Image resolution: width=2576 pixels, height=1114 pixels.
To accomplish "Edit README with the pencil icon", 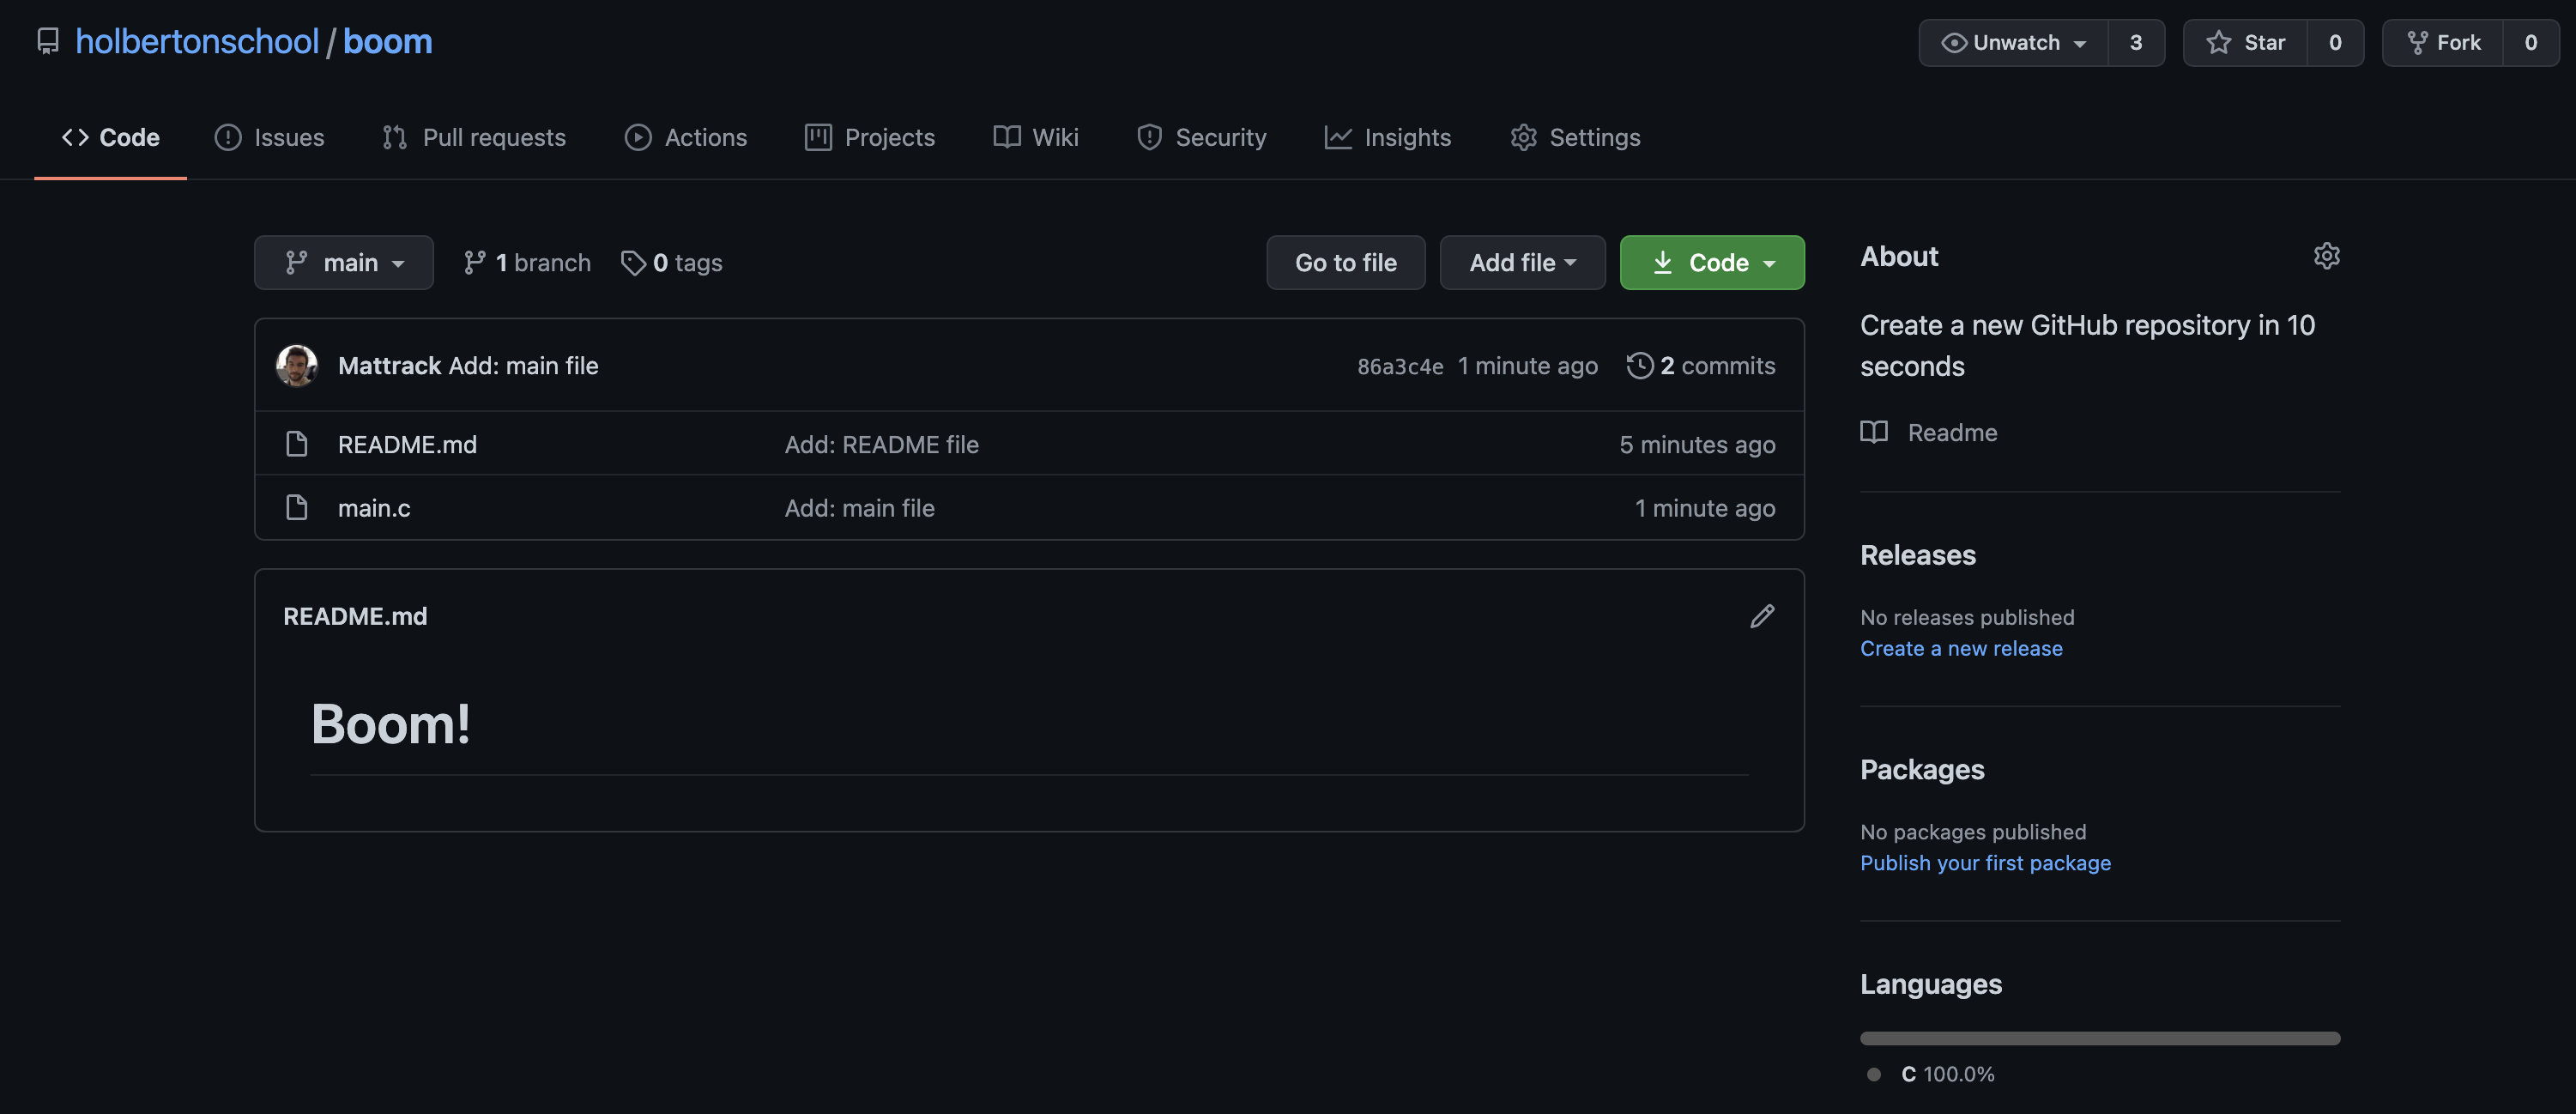I will point(1762,616).
